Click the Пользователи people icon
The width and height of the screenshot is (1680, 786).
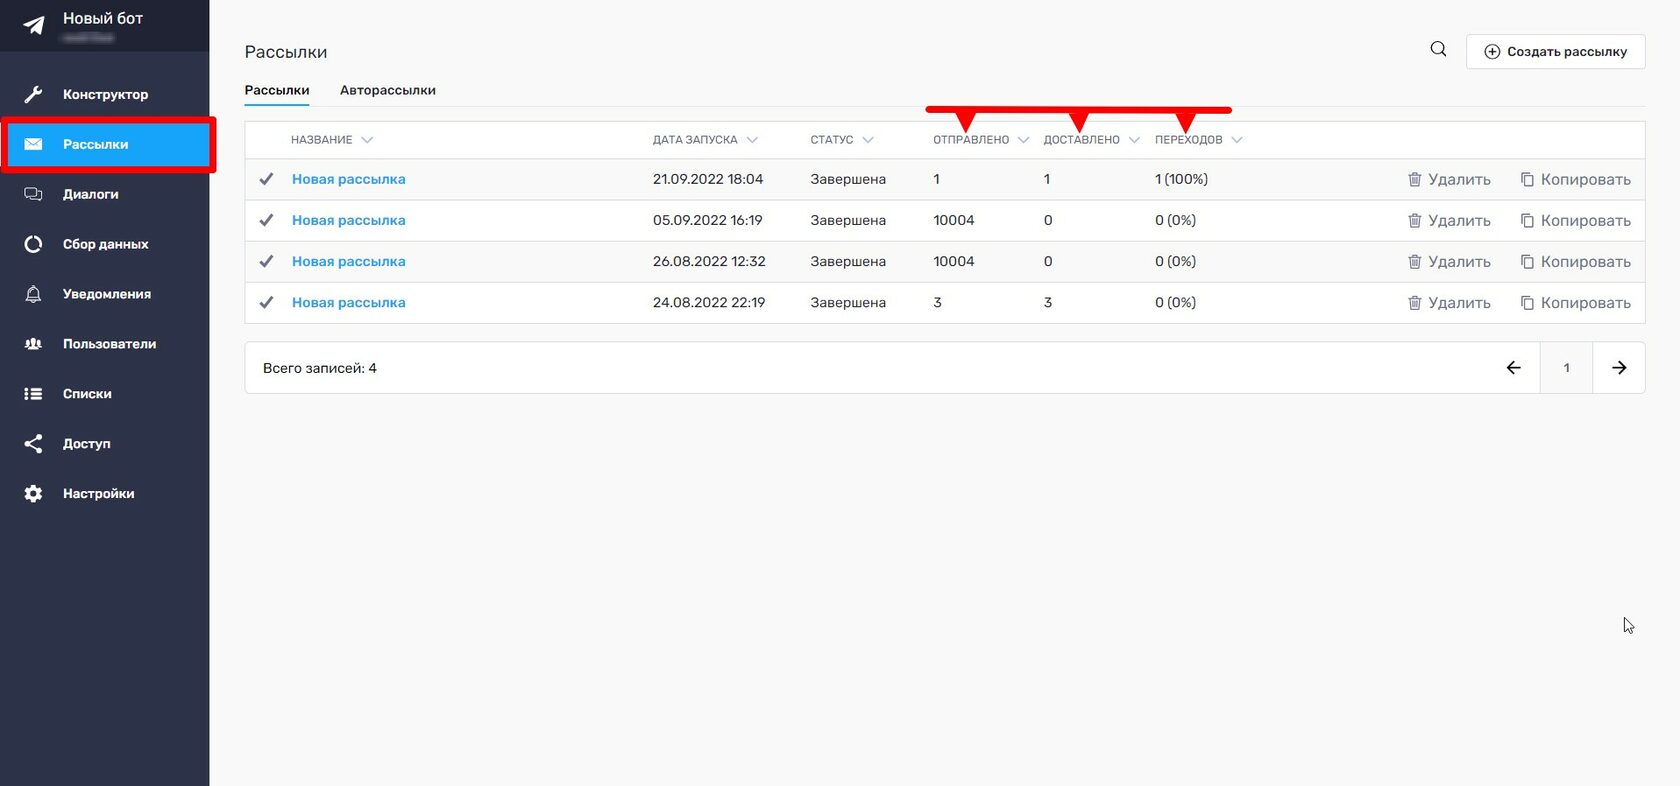coord(33,344)
